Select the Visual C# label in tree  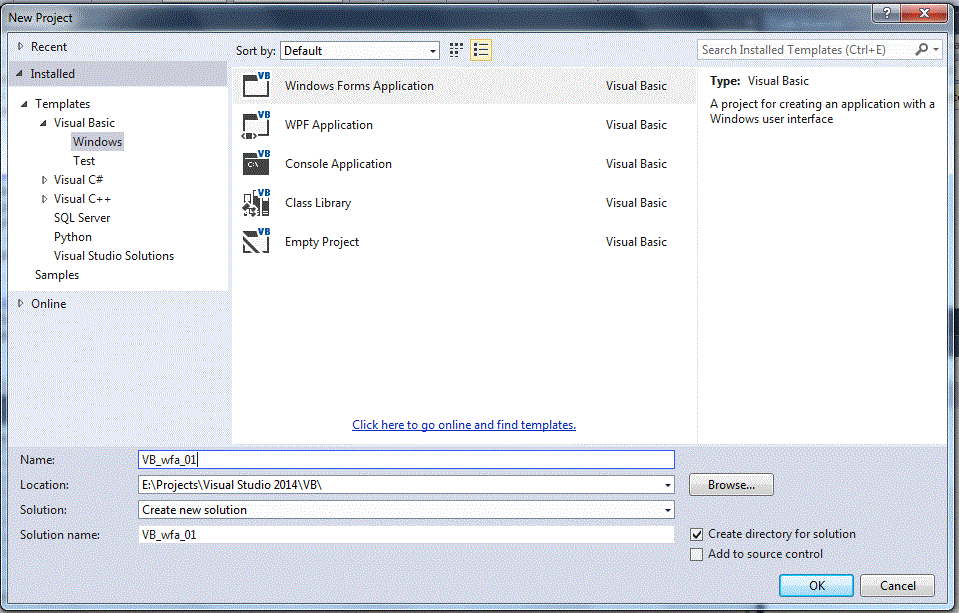(78, 180)
